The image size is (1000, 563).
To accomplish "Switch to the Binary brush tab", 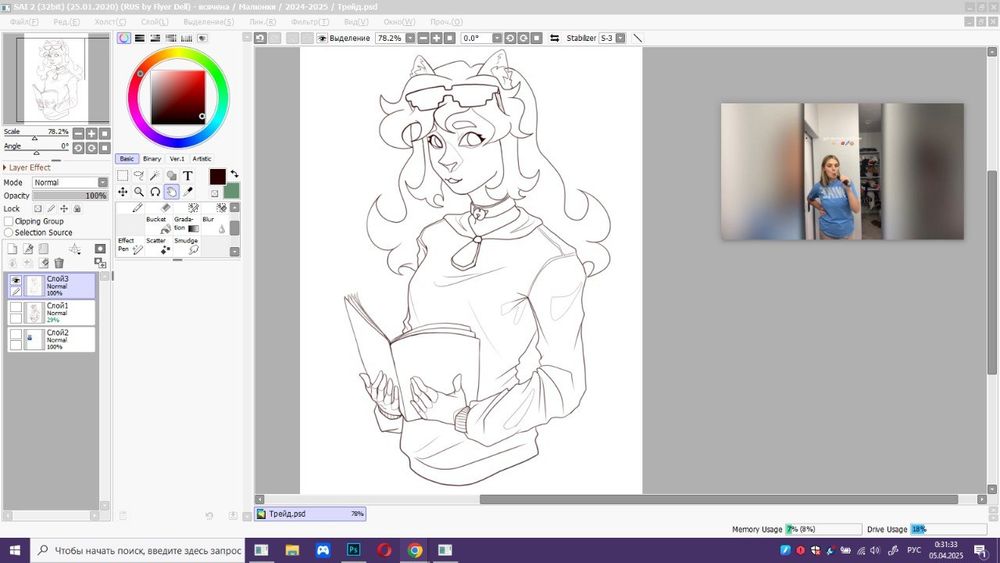I will coord(152,159).
